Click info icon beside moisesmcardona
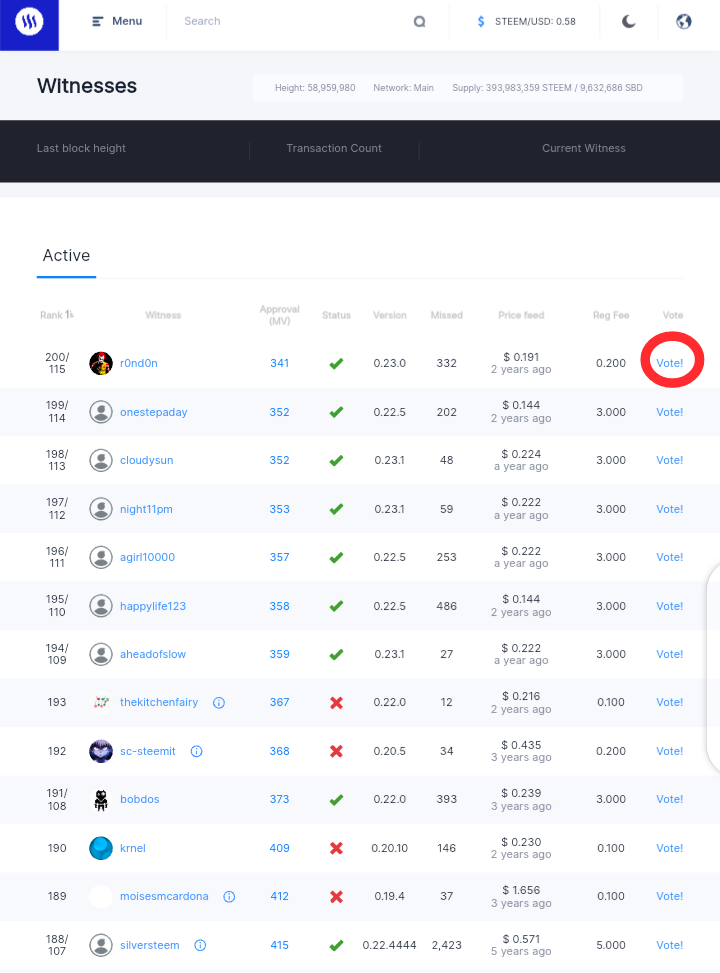The image size is (720, 973). [x=229, y=897]
